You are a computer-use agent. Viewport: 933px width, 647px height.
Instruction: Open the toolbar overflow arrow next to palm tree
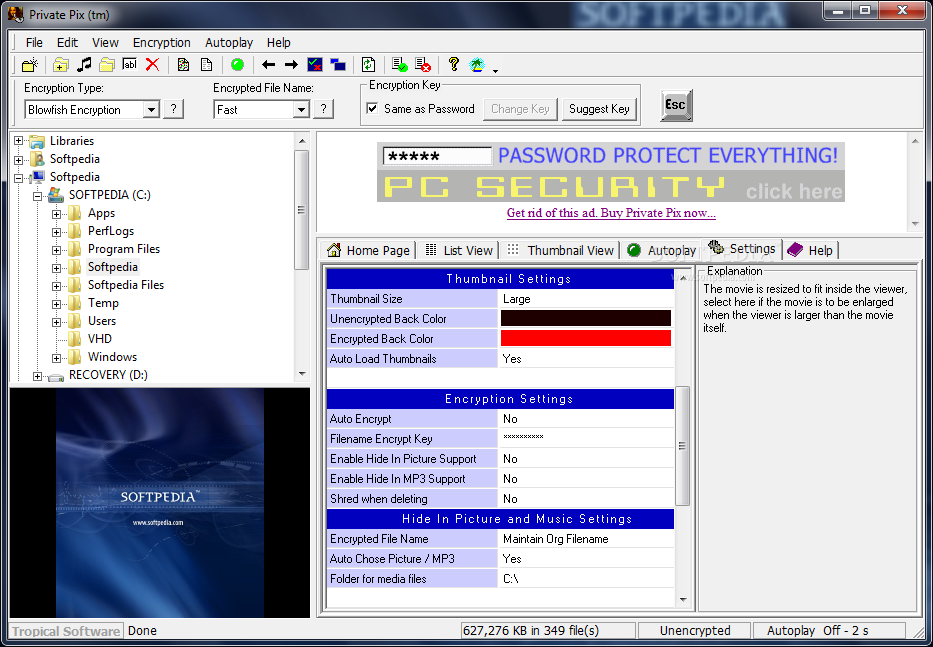click(495, 71)
